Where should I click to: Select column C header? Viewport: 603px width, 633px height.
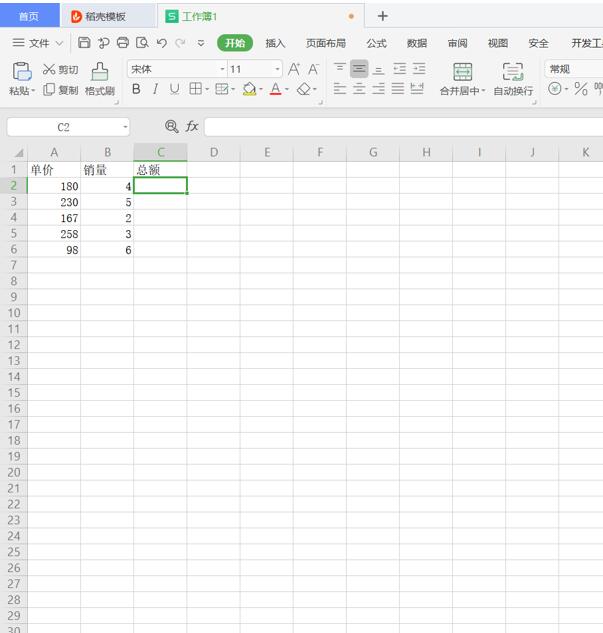[x=160, y=152]
